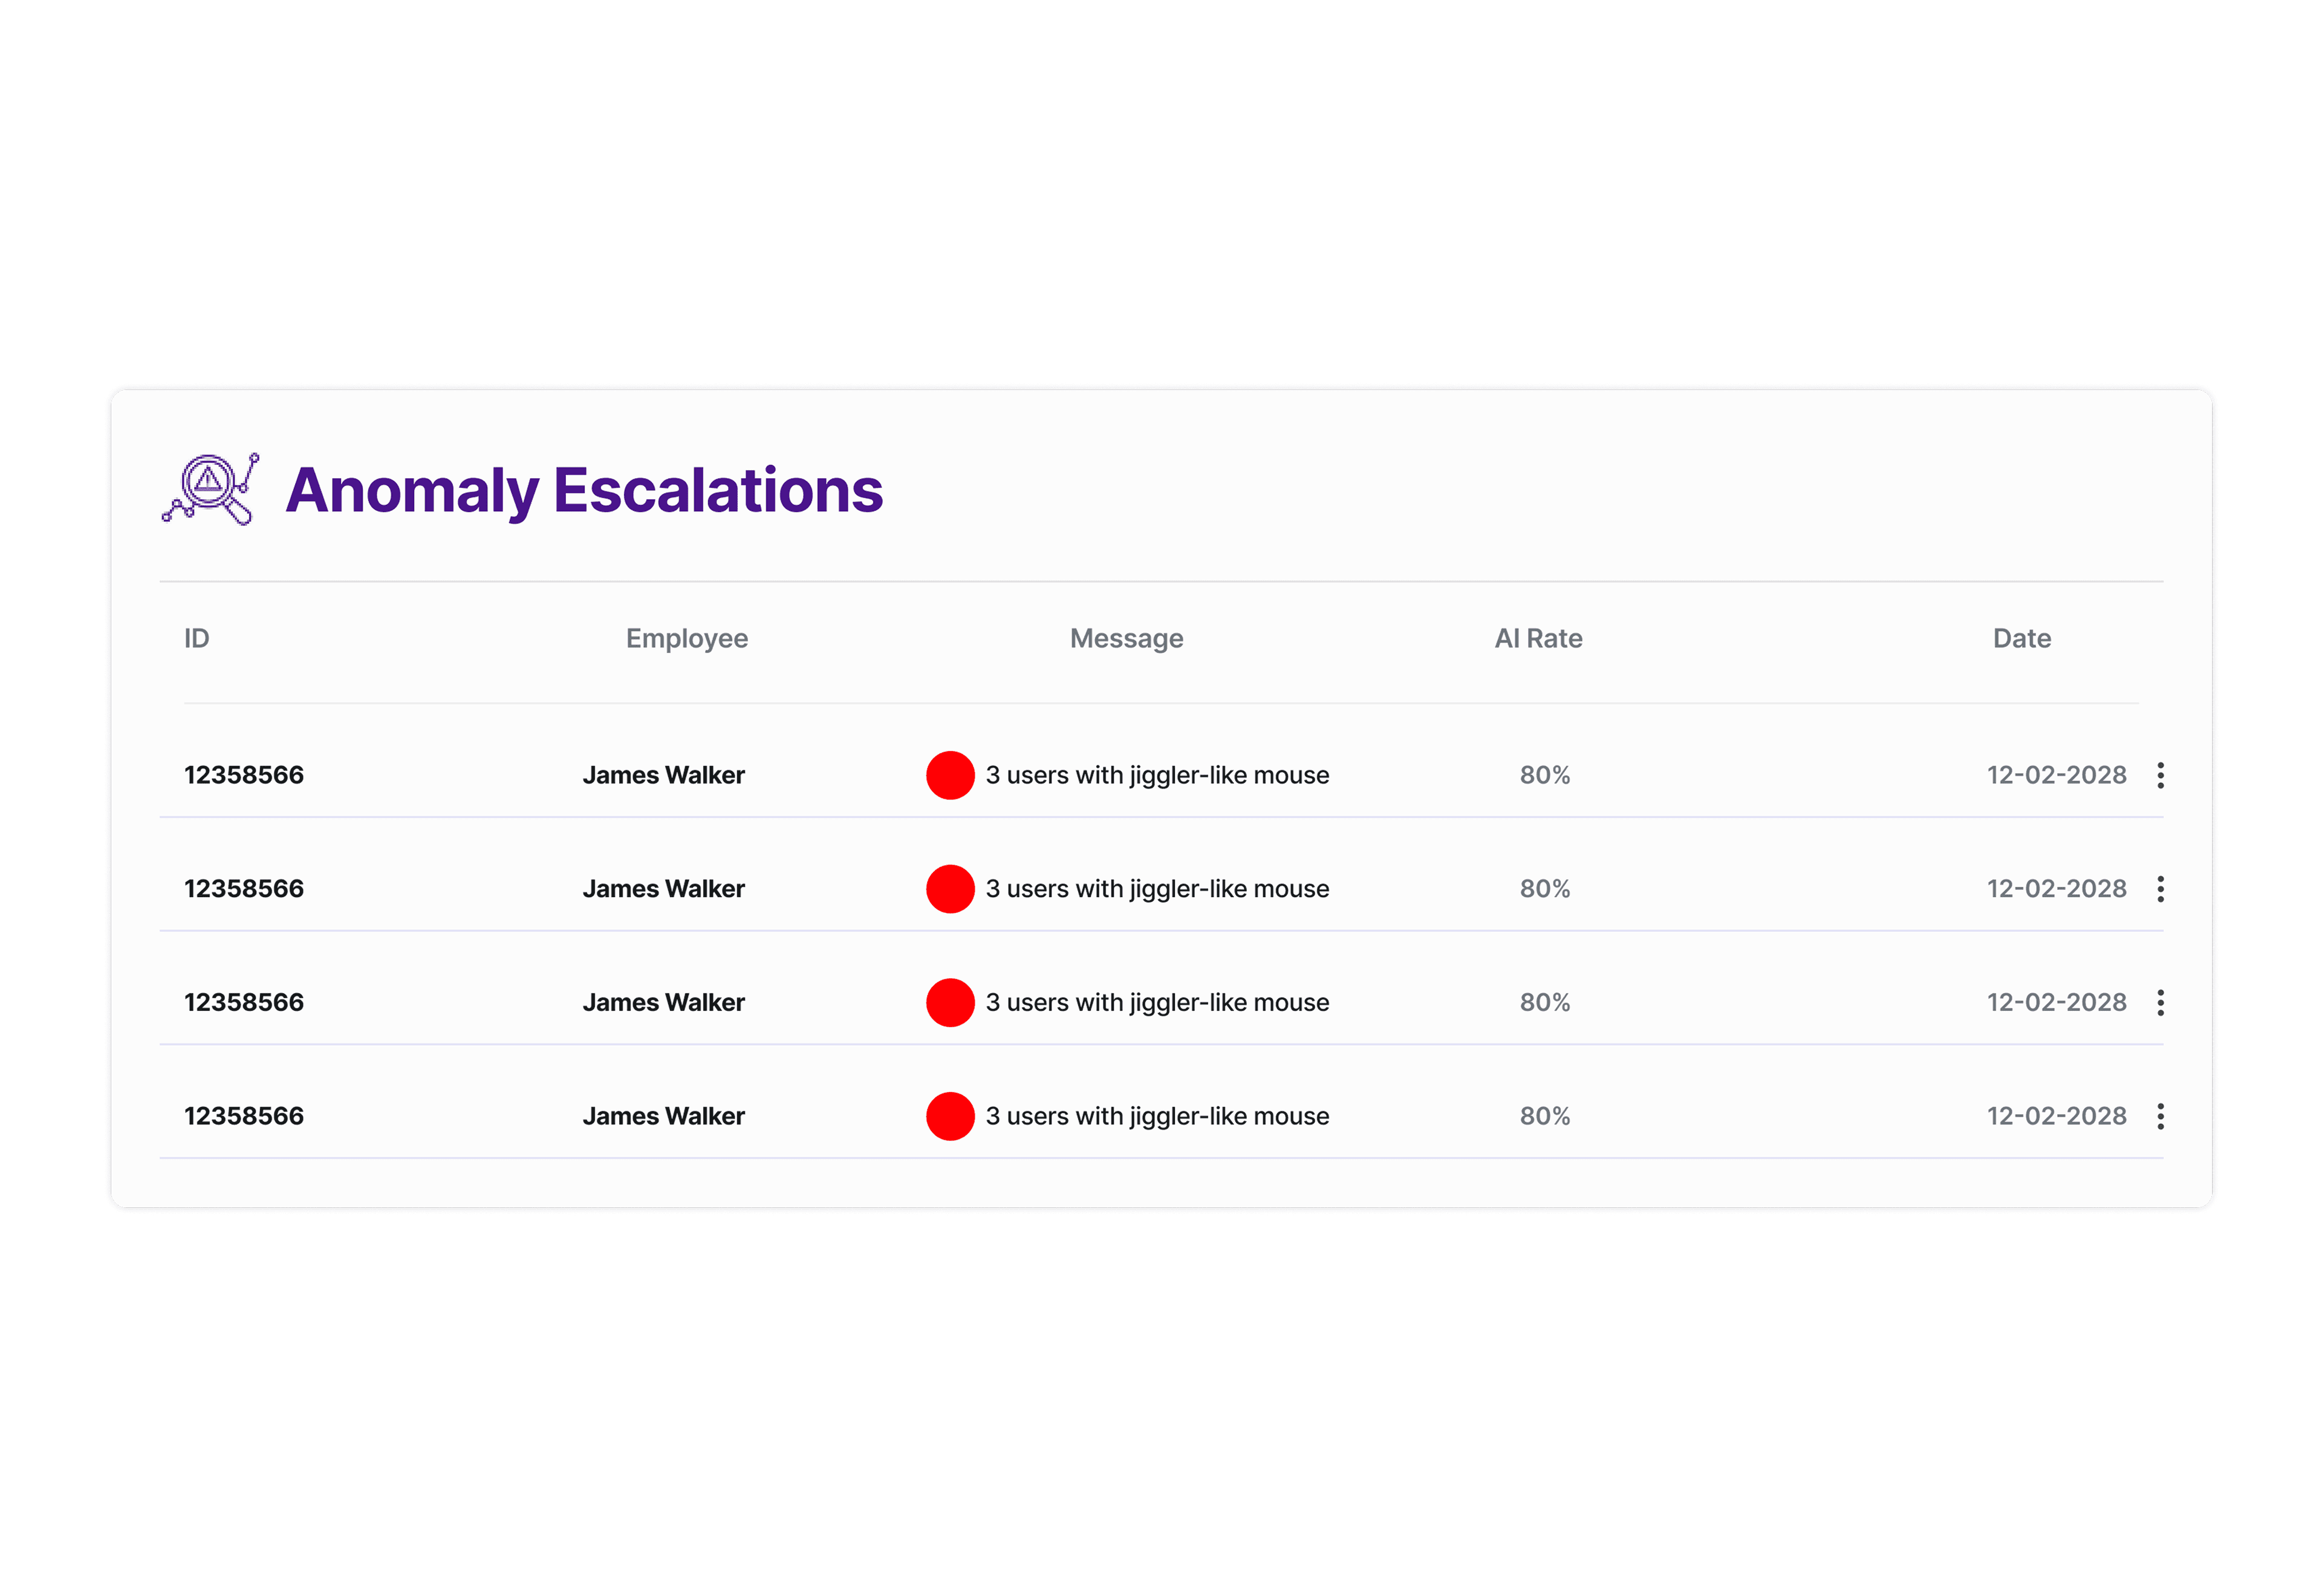Image resolution: width=2322 pixels, height=1596 pixels.
Task: Sort the table by the Date column
Action: tap(2022, 638)
